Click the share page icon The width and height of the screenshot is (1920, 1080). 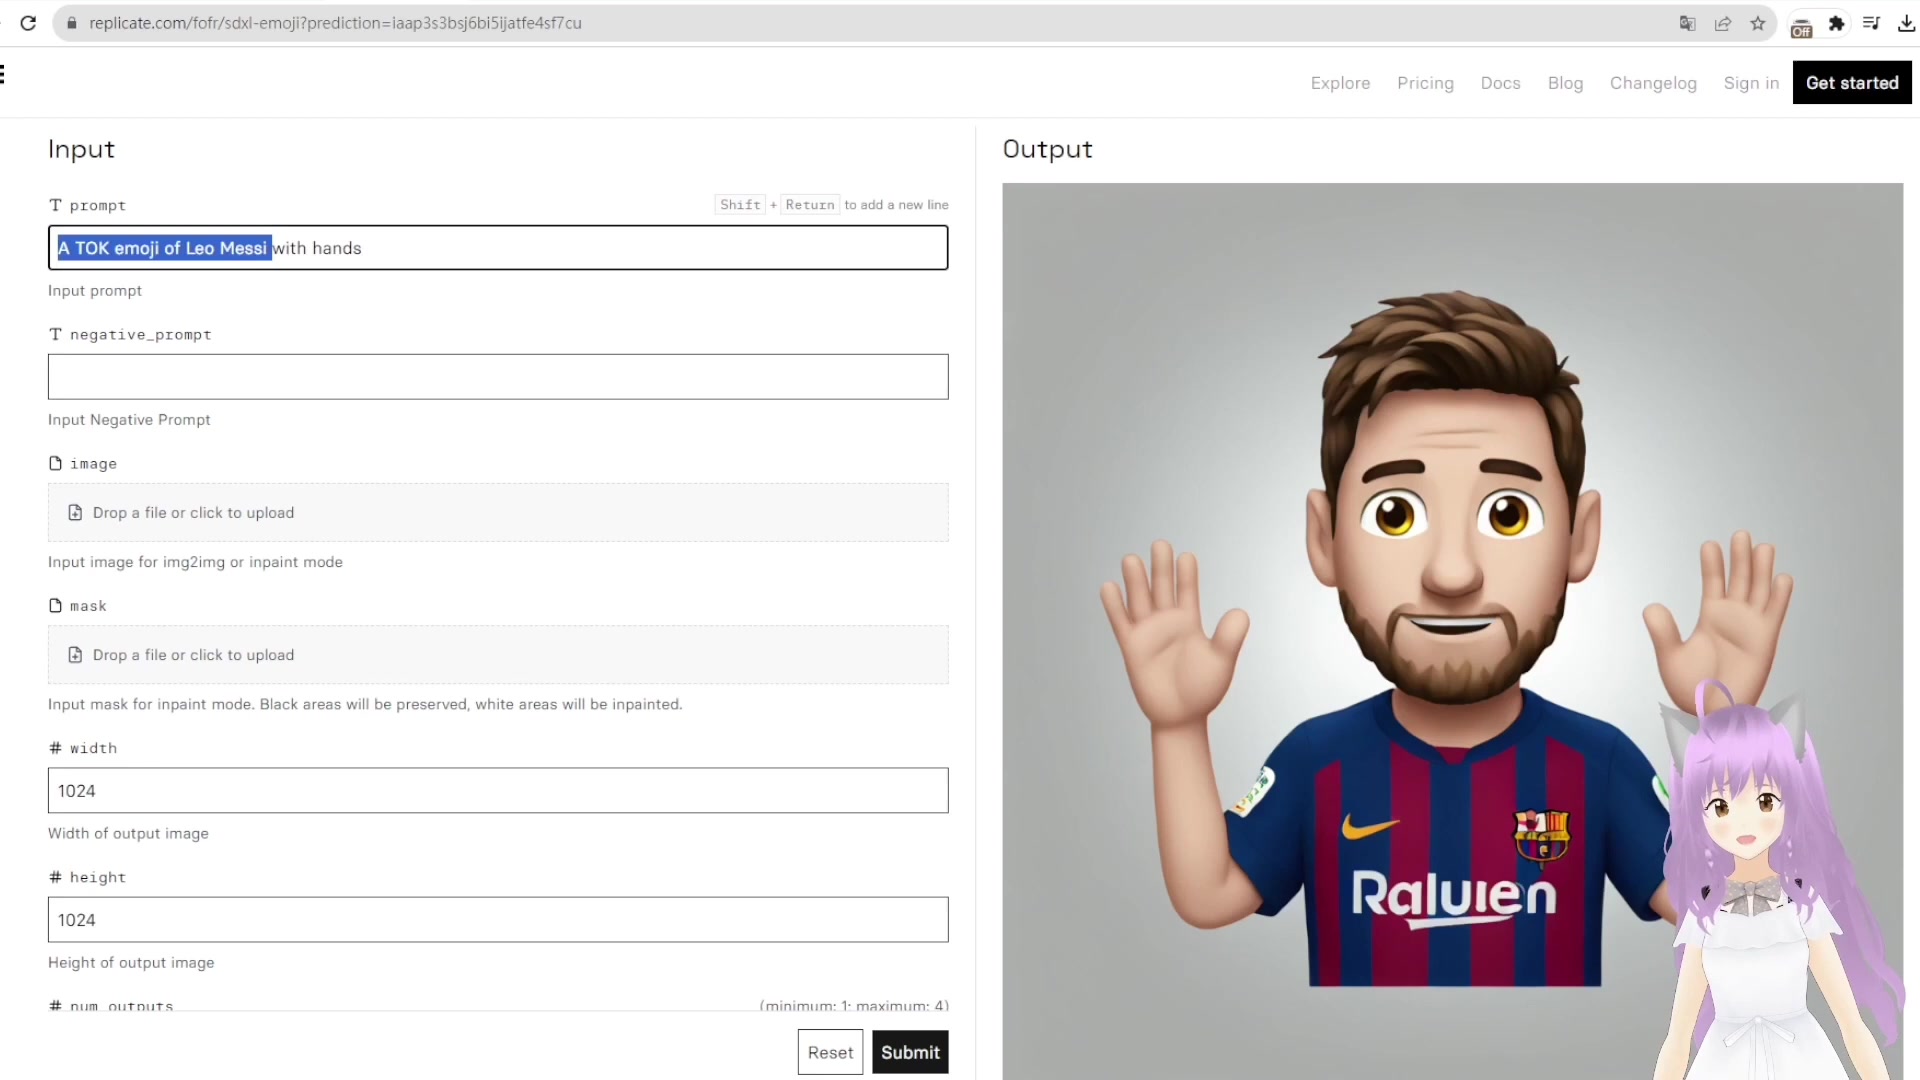(1722, 23)
